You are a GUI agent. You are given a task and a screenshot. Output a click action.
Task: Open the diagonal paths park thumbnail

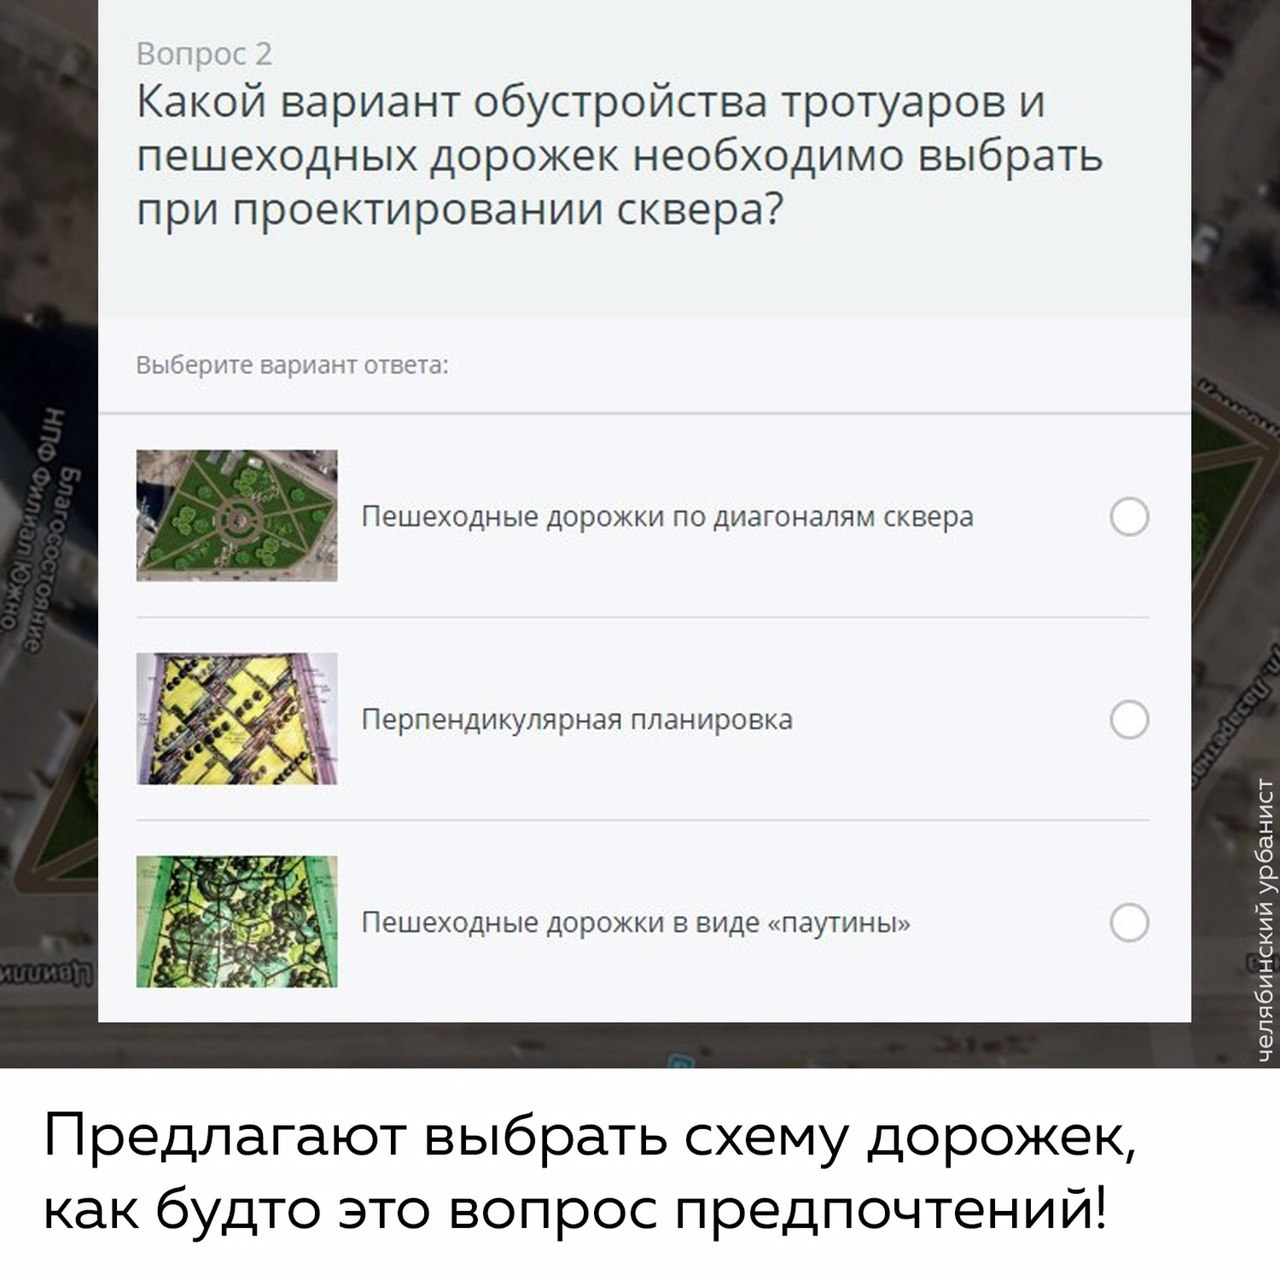[237, 515]
